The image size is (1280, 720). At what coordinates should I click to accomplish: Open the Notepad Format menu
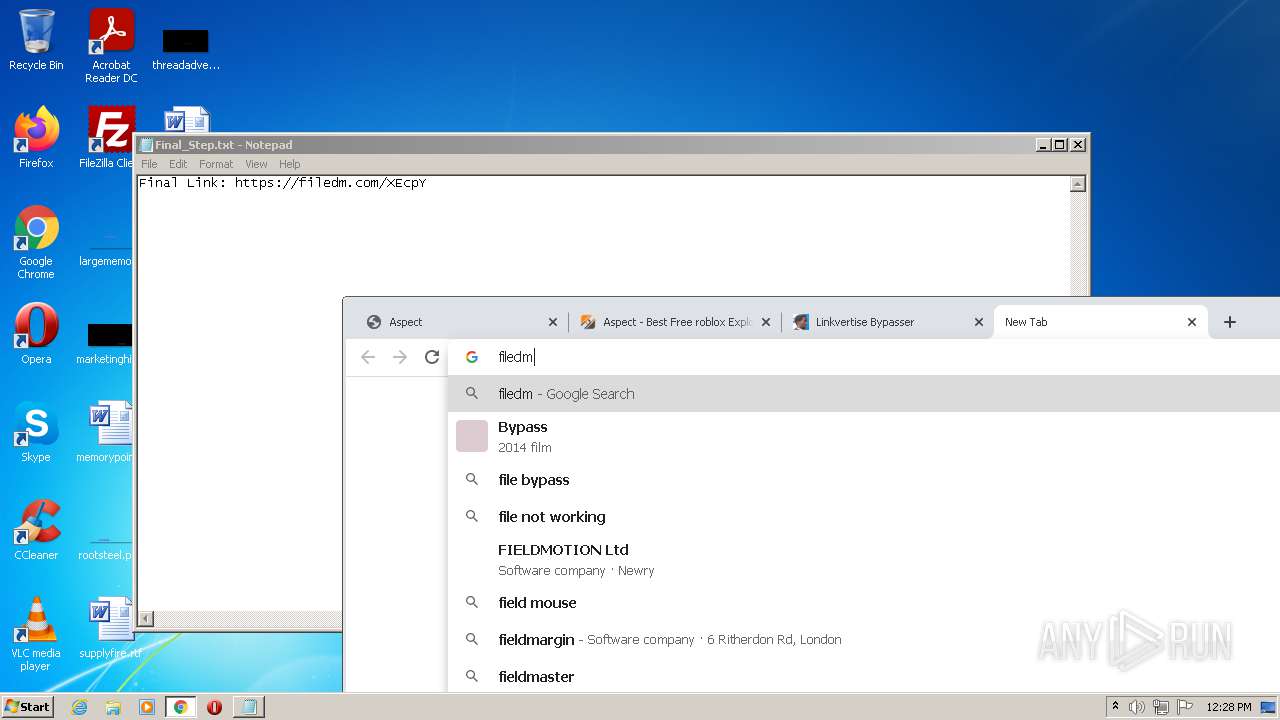tap(216, 164)
